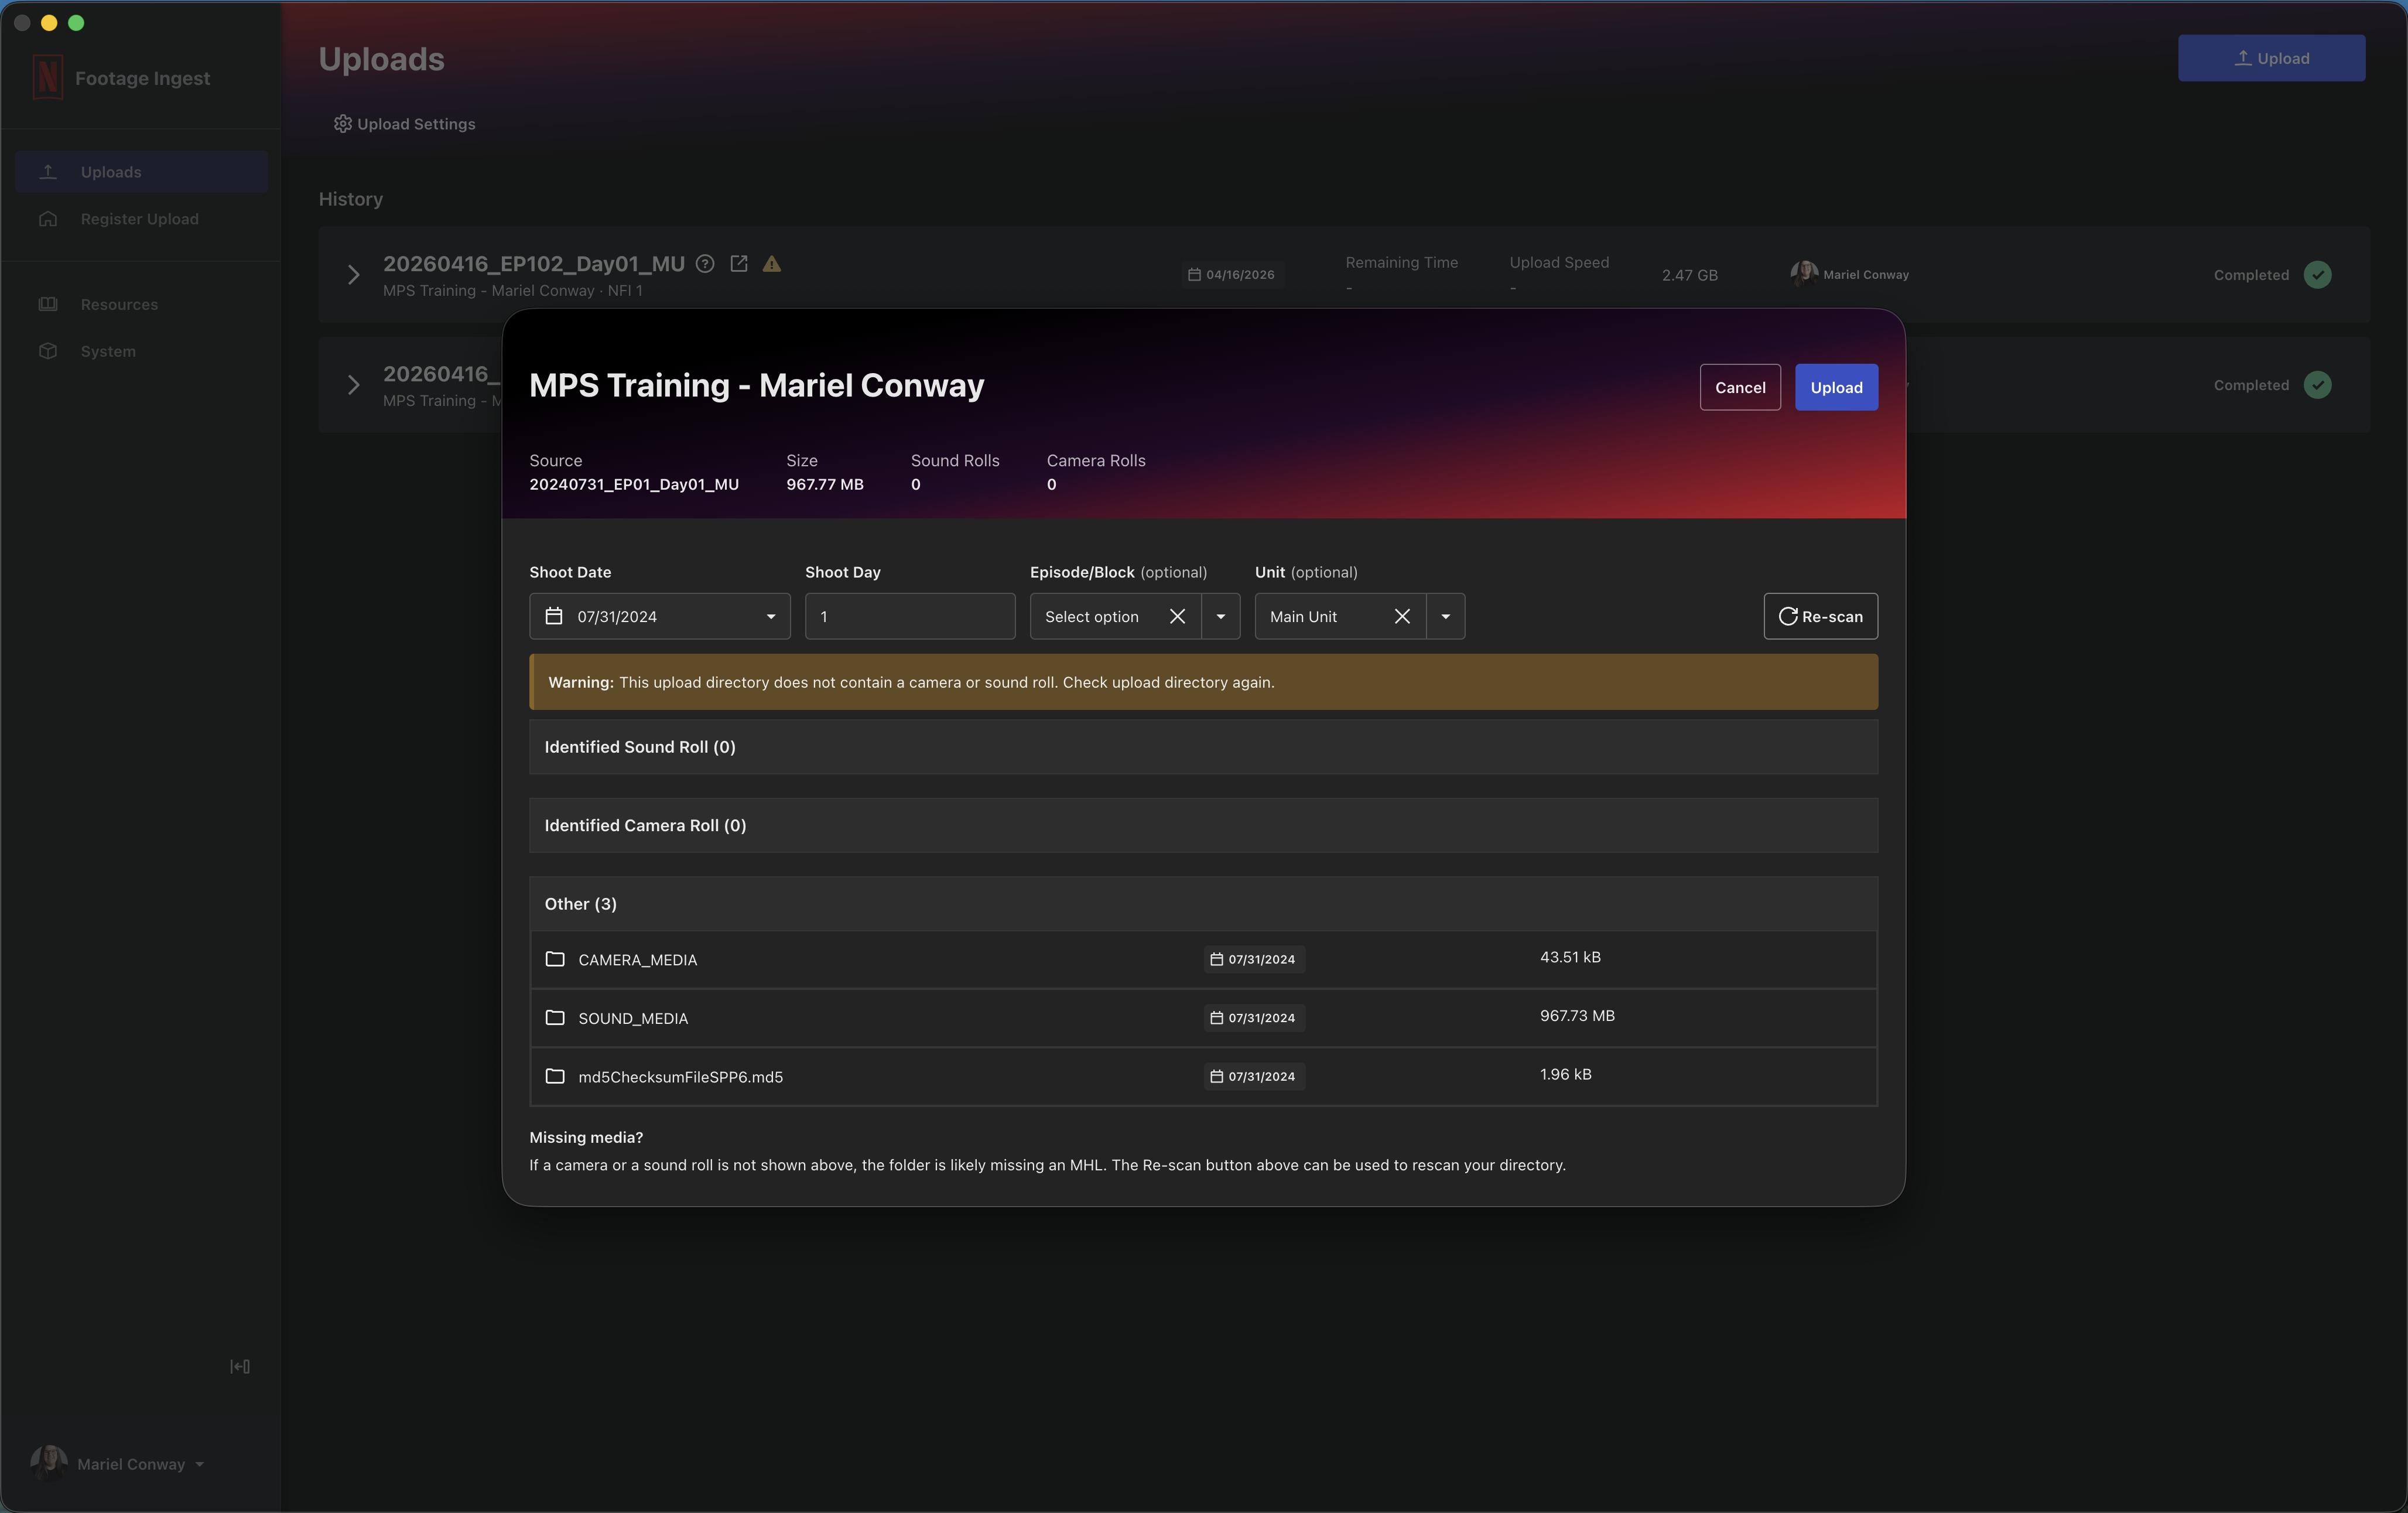
Task: Click the green Completed check in second row
Action: pyautogui.click(x=2317, y=385)
